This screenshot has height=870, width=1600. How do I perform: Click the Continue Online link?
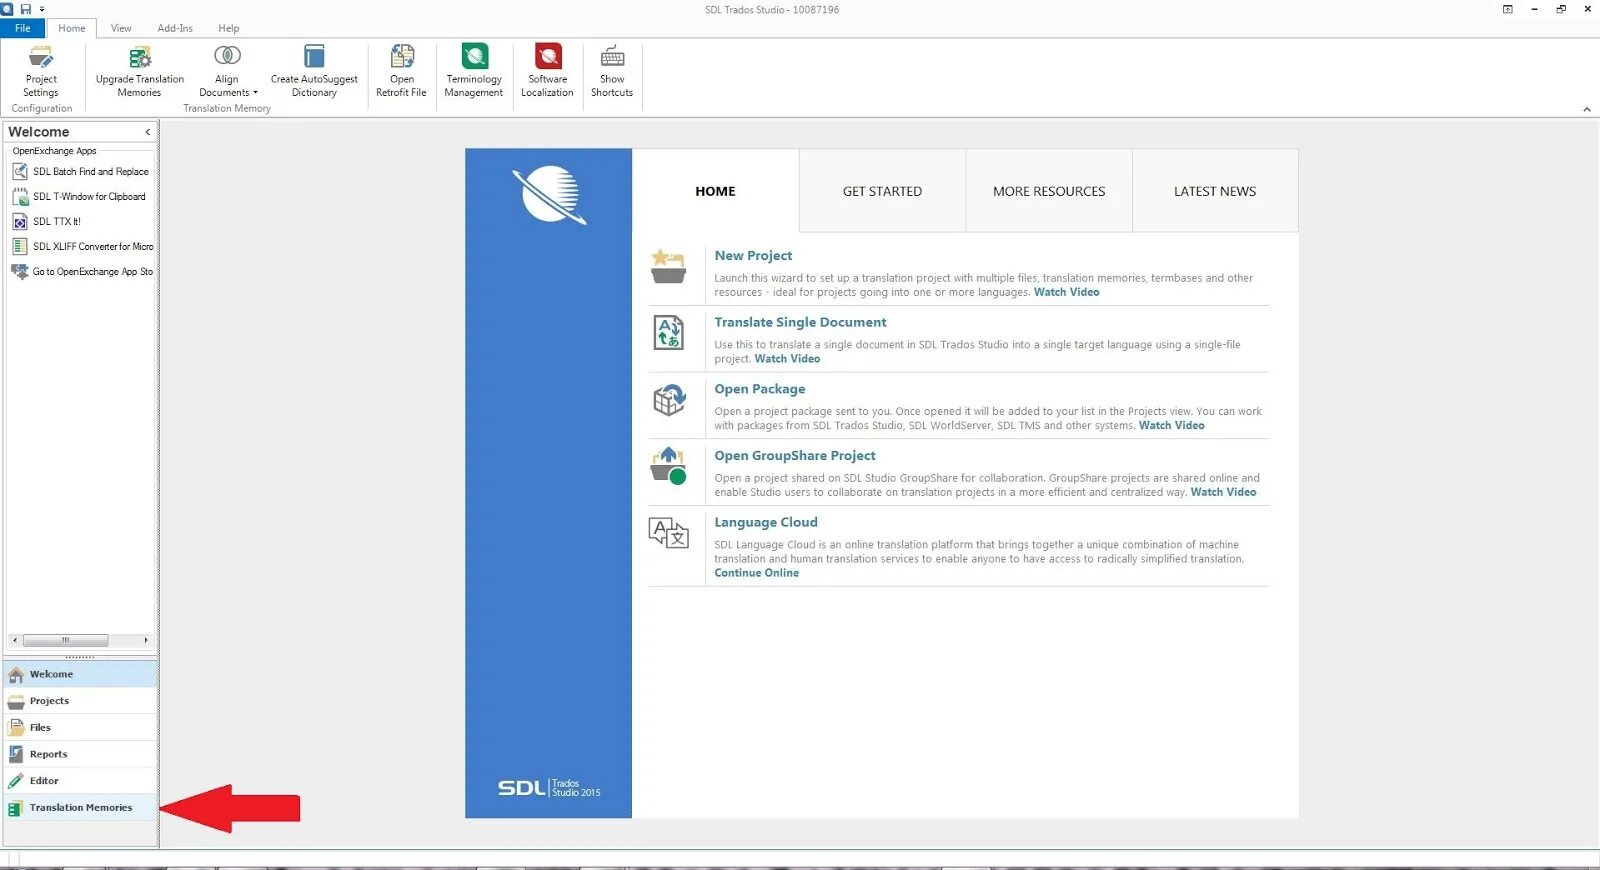pyautogui.click(x=756, y=573)
